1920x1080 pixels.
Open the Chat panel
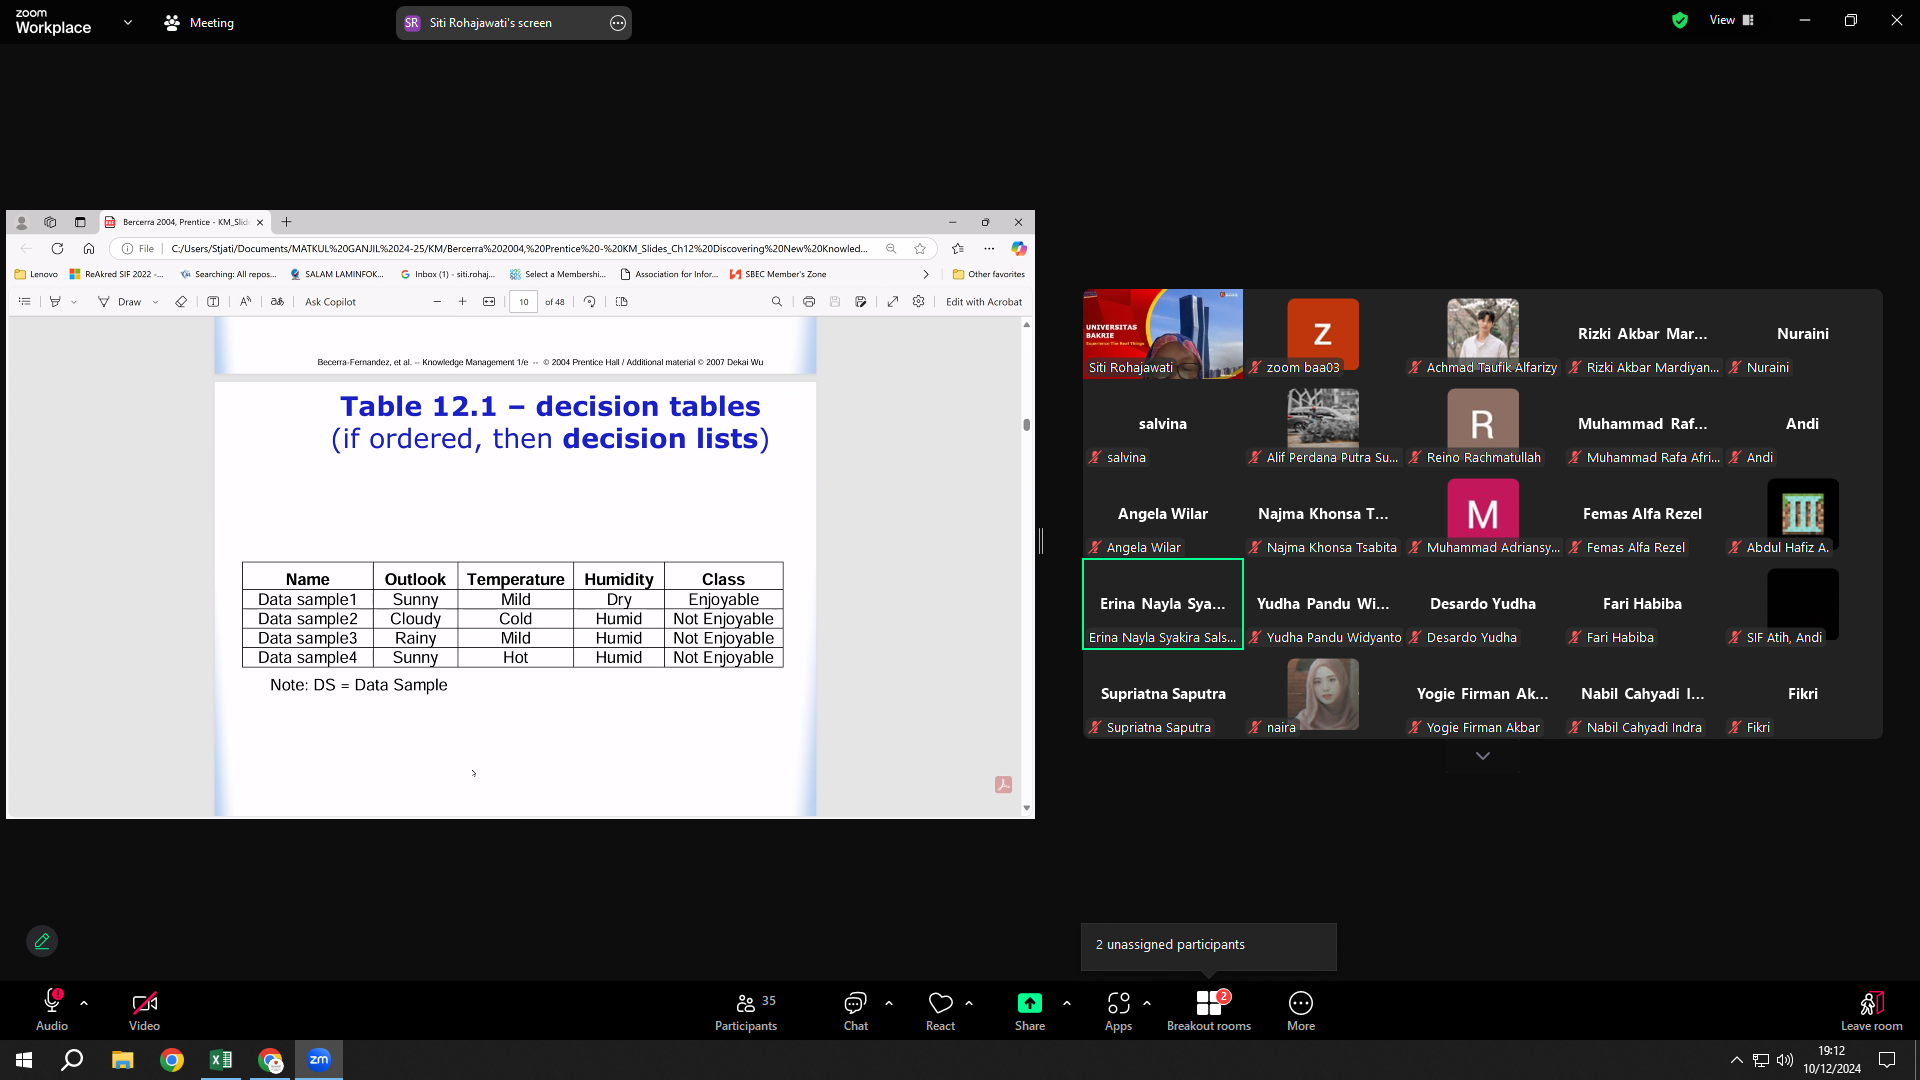[x=855, y=1010]
